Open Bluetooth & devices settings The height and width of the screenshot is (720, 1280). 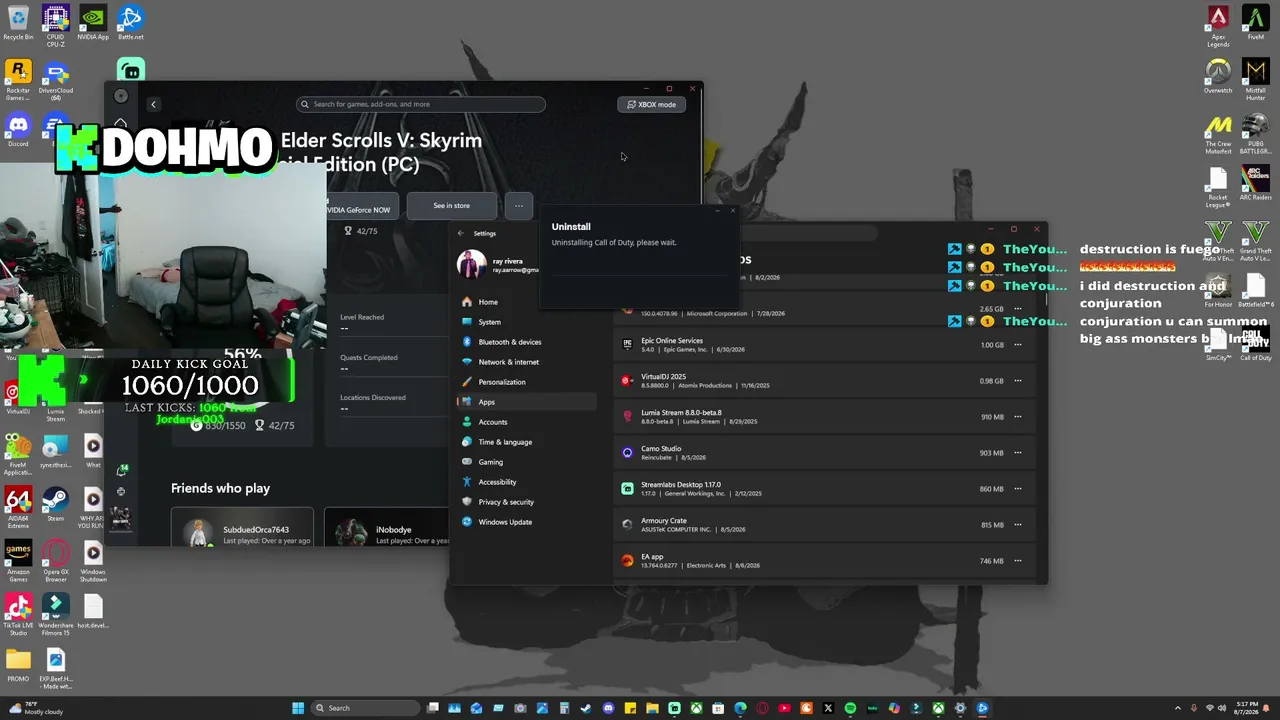(527, 342)
